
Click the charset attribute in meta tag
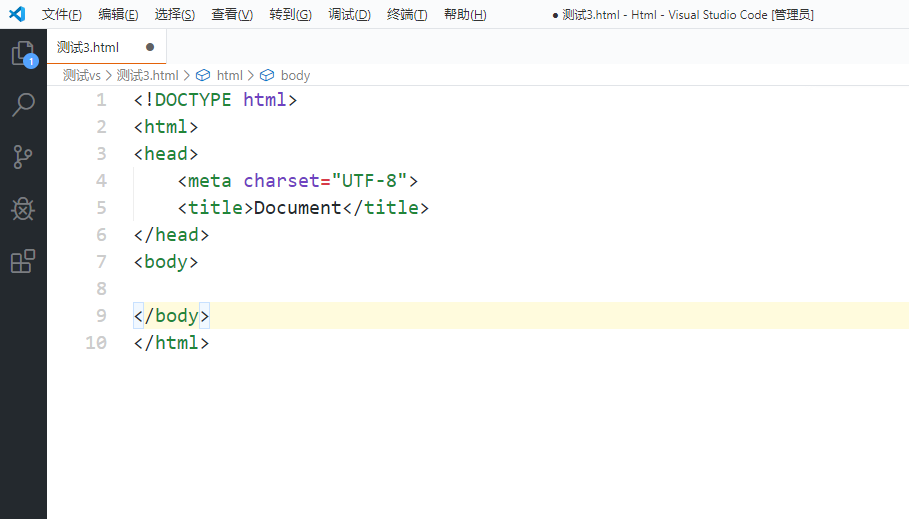point(281,181)
